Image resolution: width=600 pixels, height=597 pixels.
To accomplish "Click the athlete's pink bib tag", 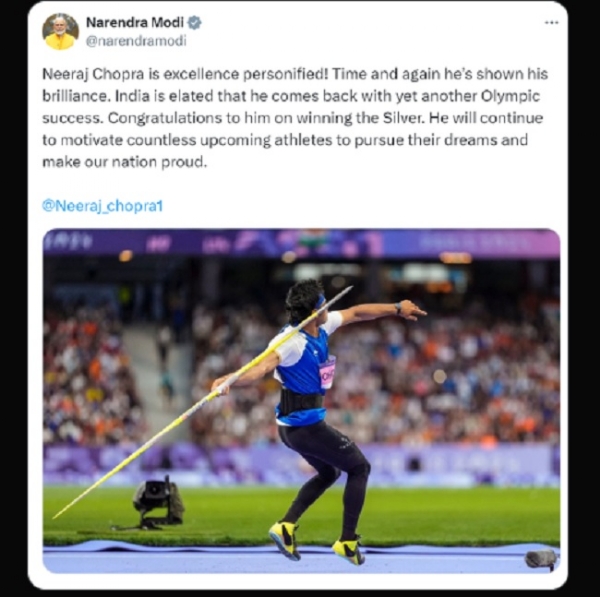I will click(x=328, y=372).
